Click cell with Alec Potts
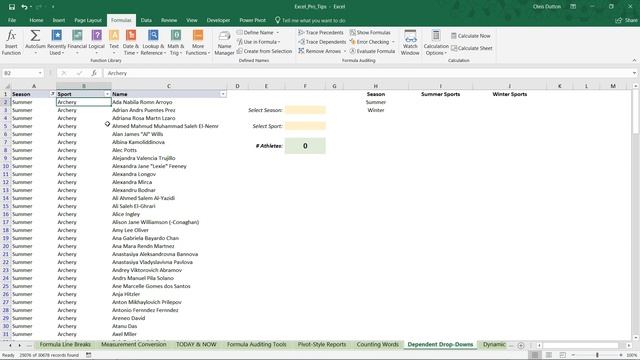Screen dimensions: 640x360 [169, 150]
